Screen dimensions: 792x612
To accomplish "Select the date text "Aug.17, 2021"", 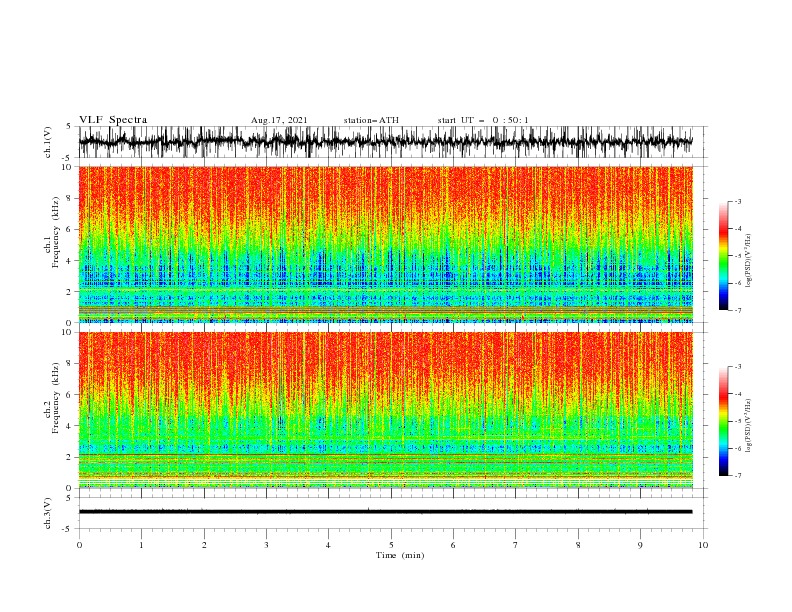I will tap(279, 120).
